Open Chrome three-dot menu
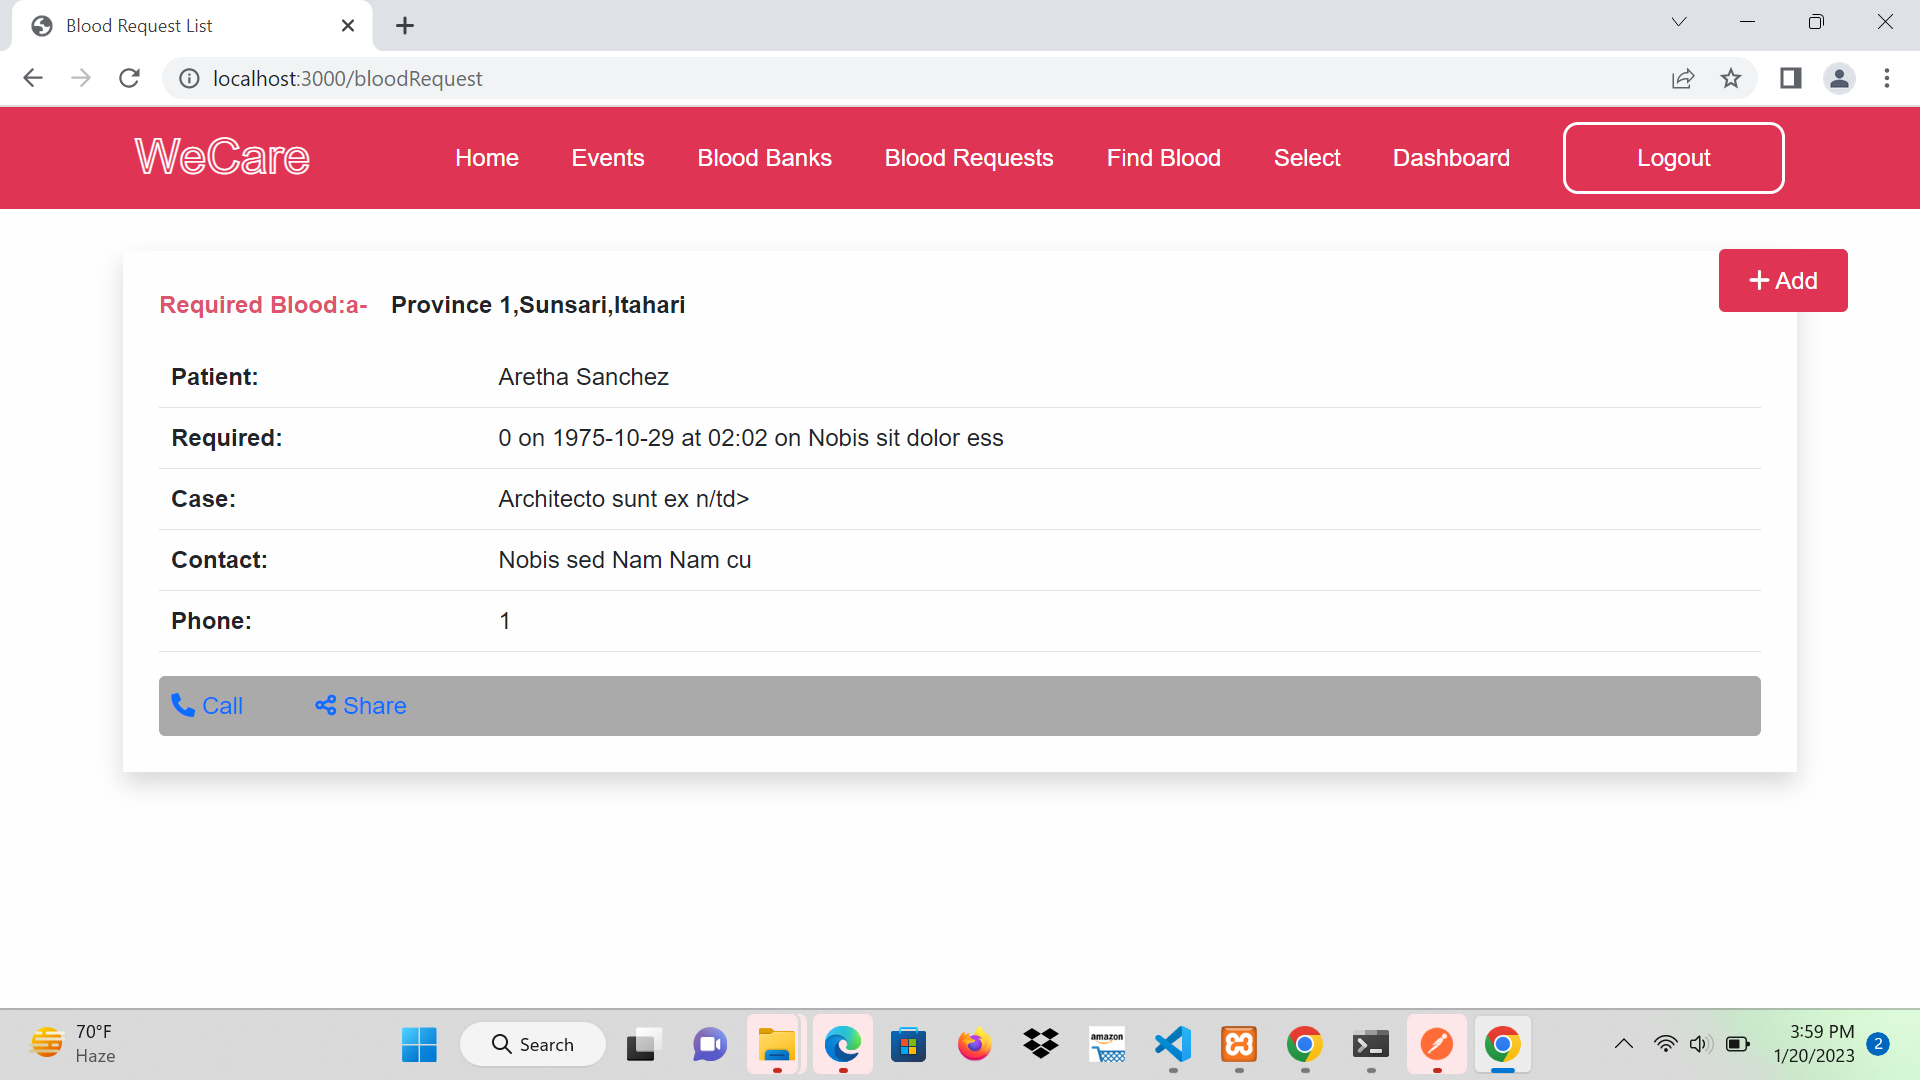 tap(1887, 78)
